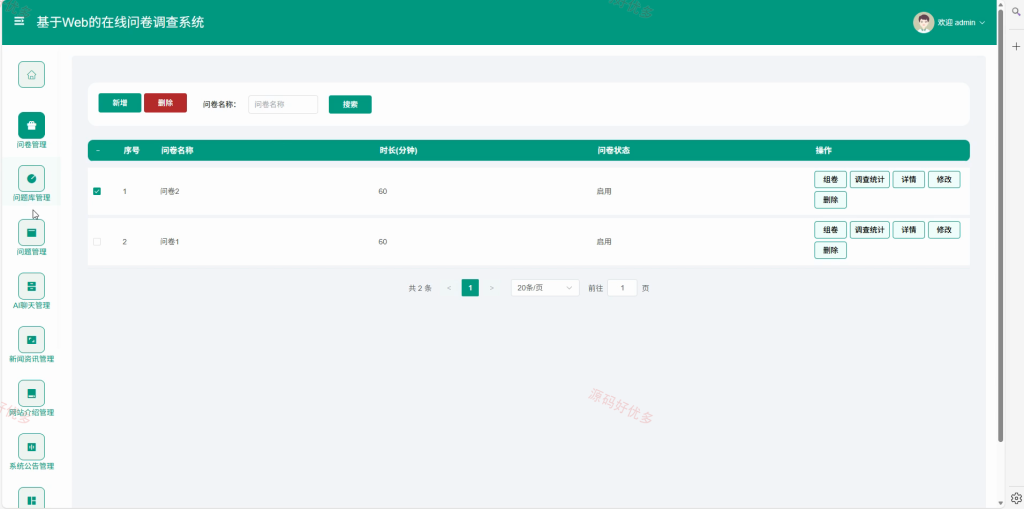
Task: Open the browser sidebar settings gear
Action: click(1016, 498)
